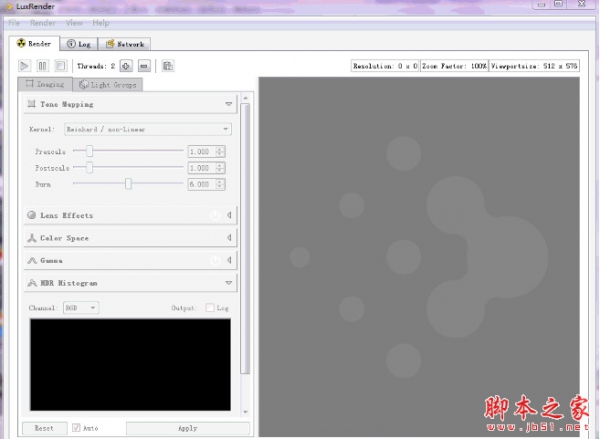Step the Postscale value spinner
Viewport: 600px width, 439px height.
tap(220, 168)
